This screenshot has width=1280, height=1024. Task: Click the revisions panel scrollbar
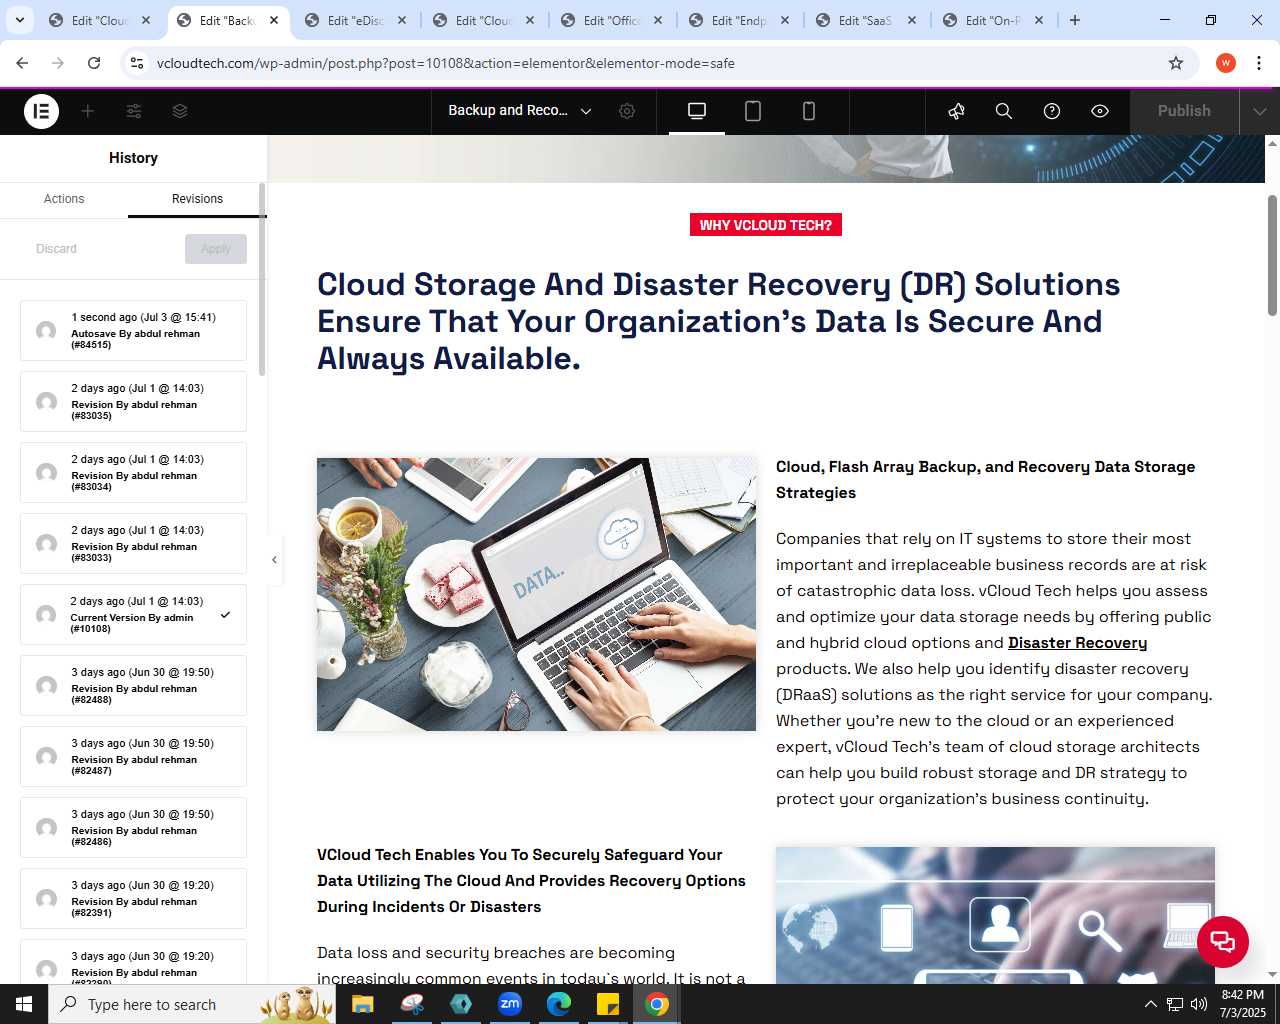(x=262, y=280)
